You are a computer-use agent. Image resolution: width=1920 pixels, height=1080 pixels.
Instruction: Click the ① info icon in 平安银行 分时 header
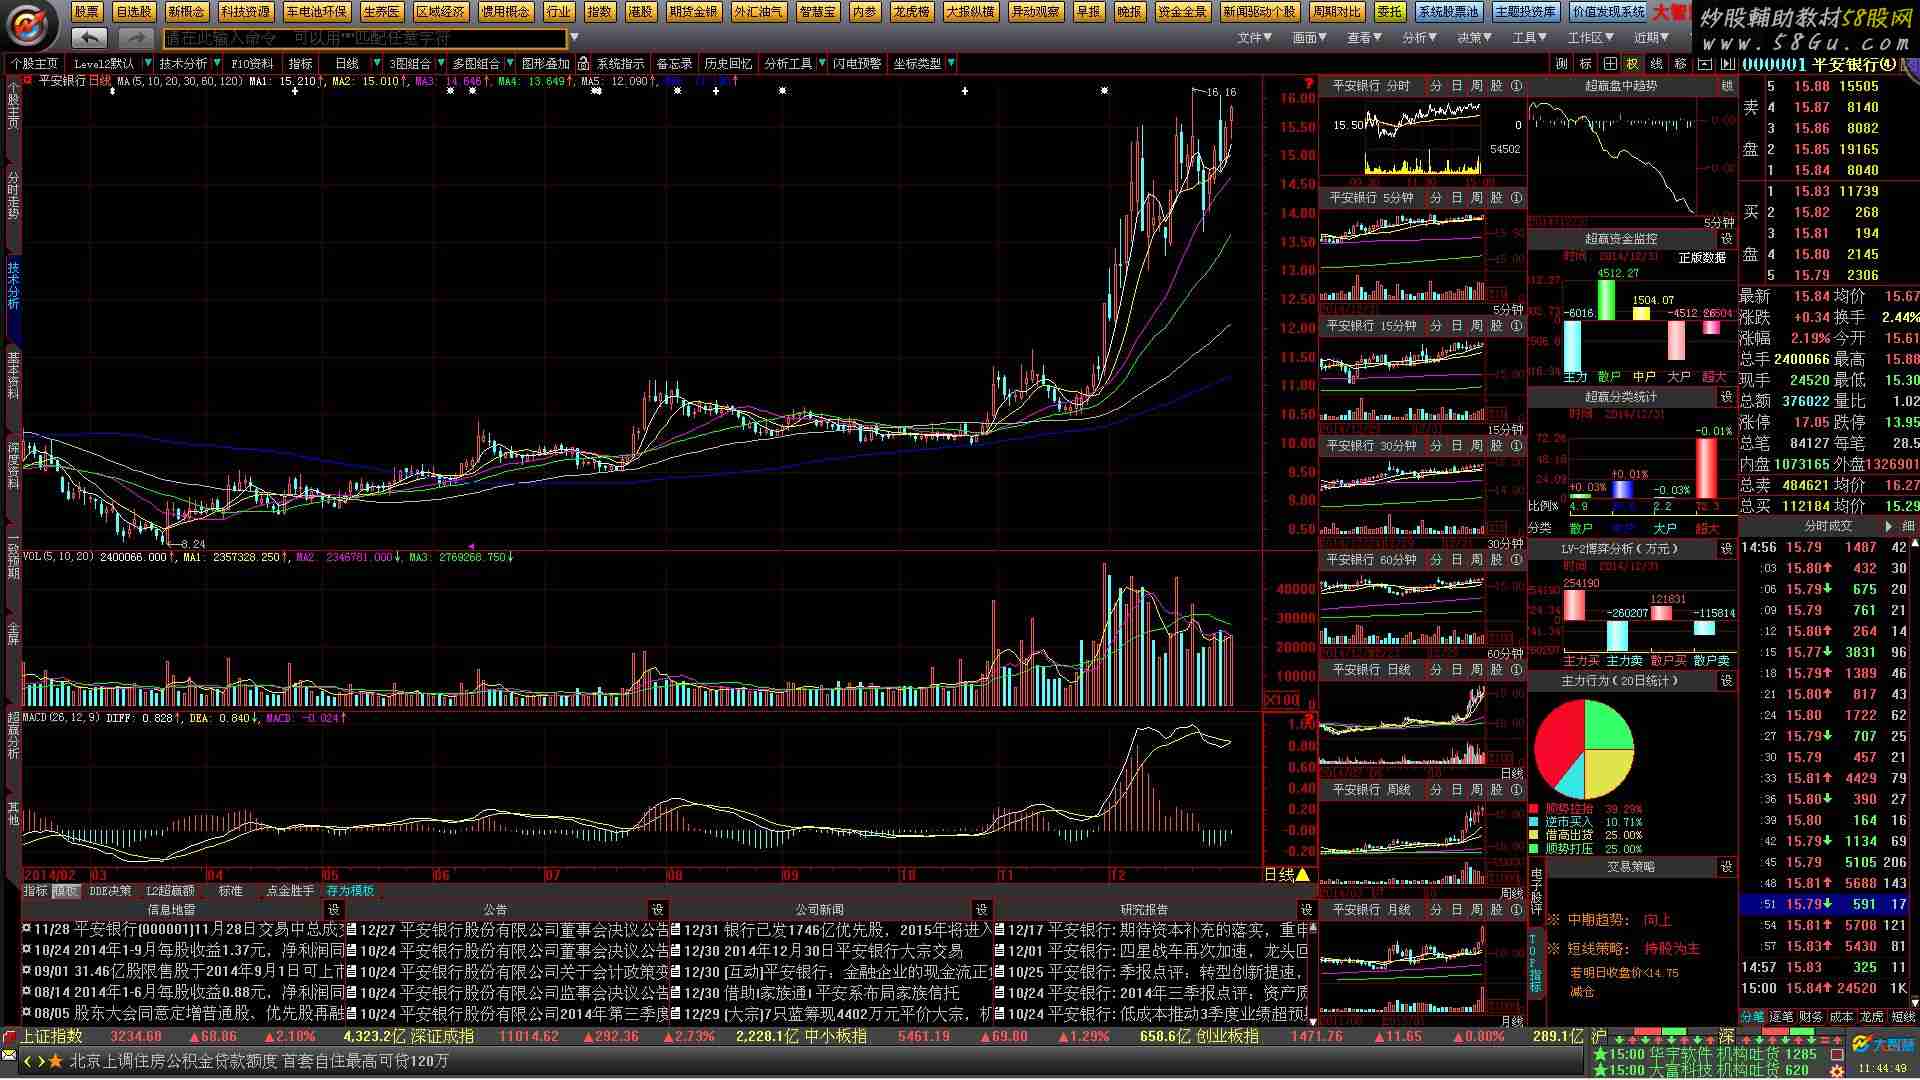pos(1516,86)
